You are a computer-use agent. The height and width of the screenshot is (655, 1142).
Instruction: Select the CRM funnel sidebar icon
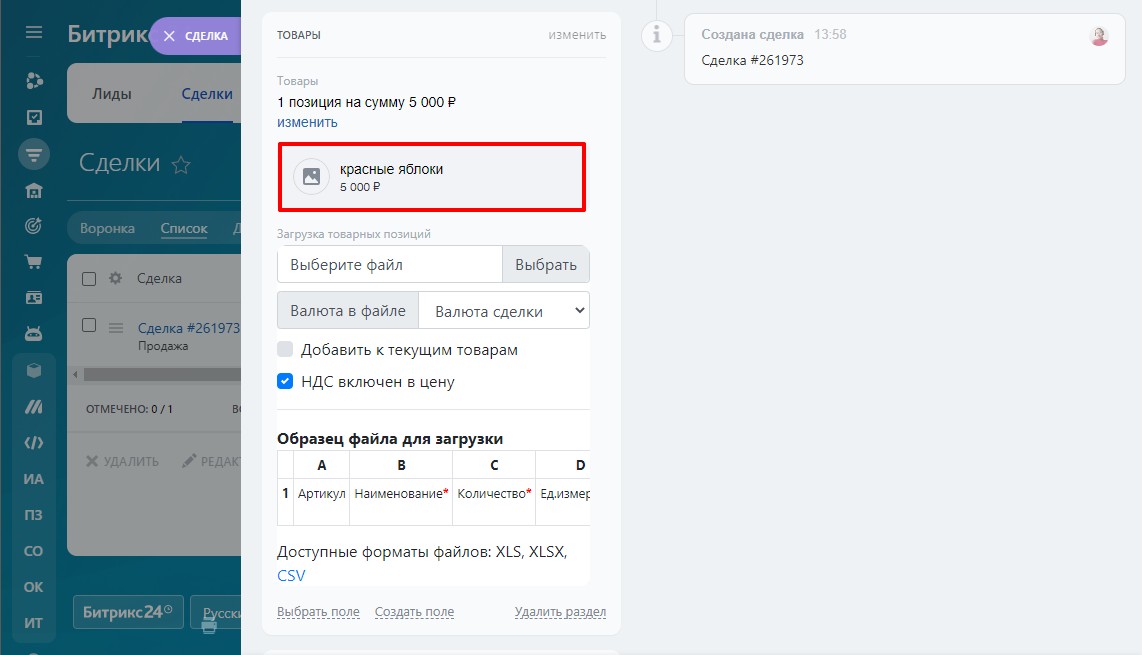(34, 154)
